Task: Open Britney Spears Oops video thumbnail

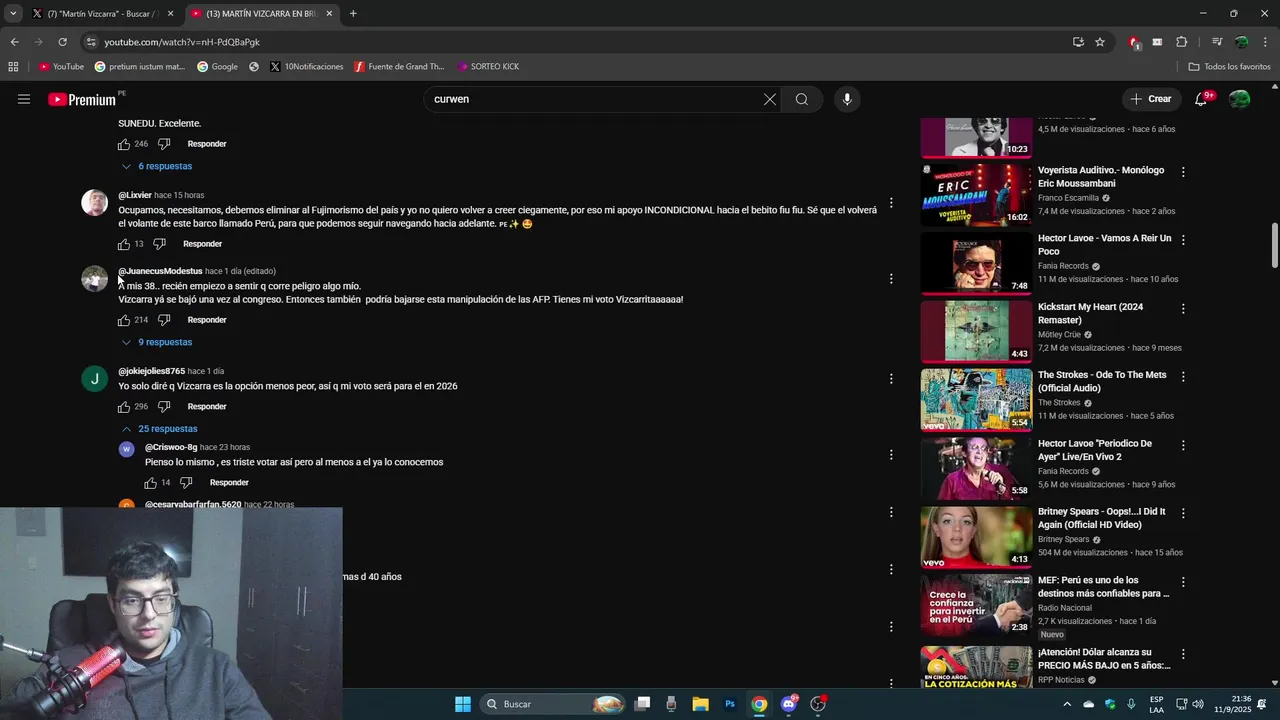Action: pos(976,536)
